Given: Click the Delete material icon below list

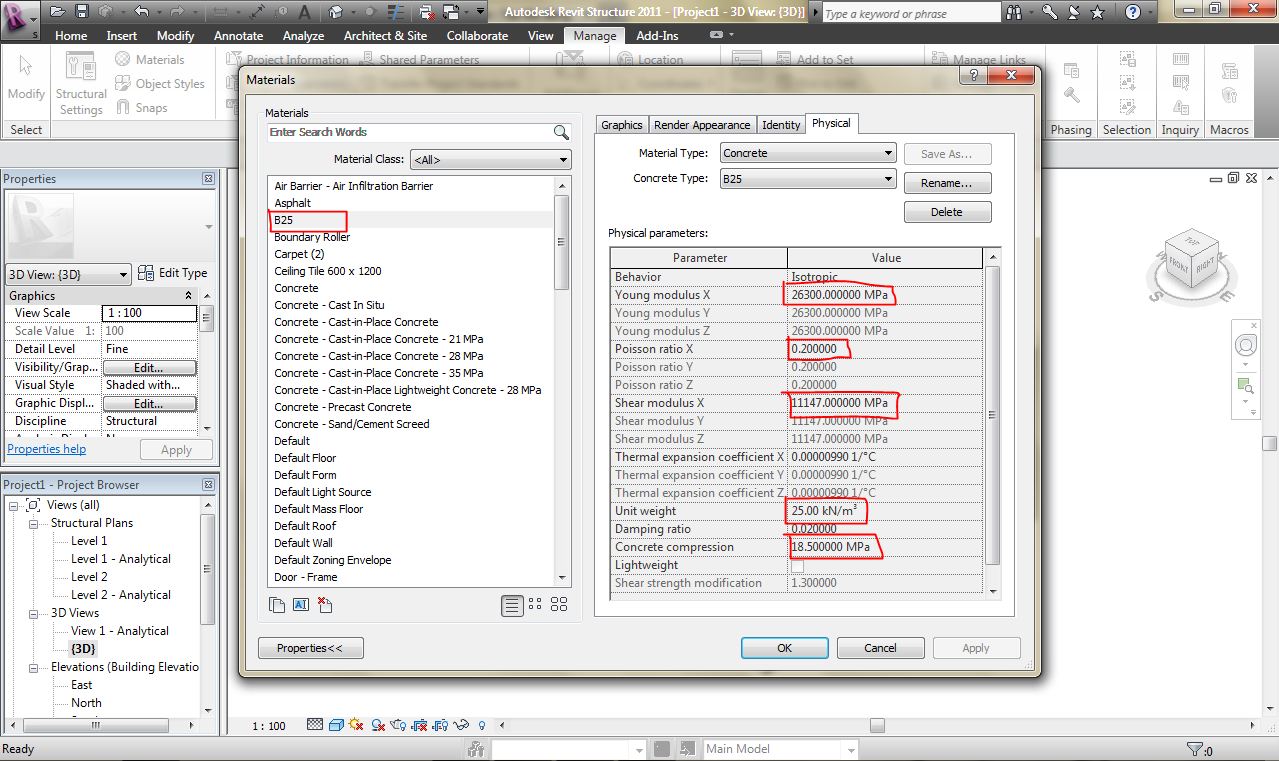Looking at the screenshot, I should [x=325, y=605].
